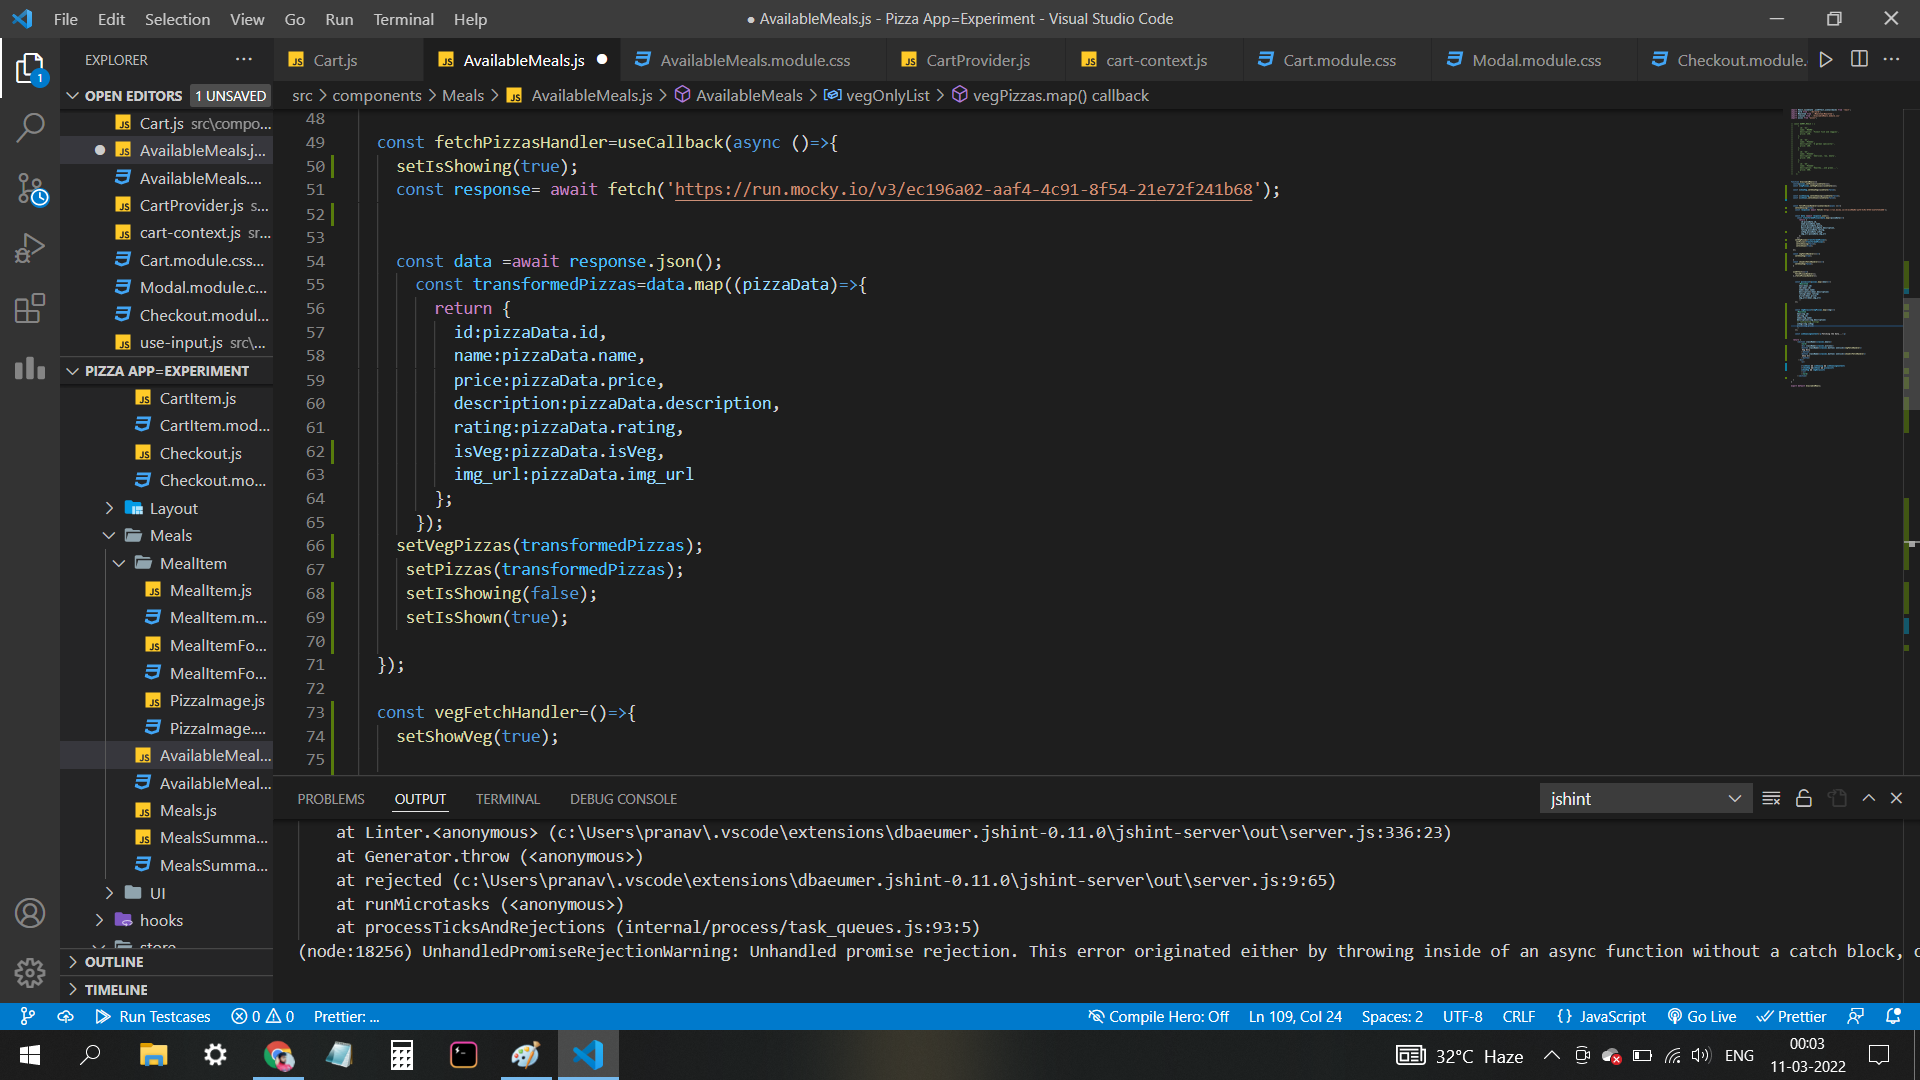Open the Search view in activity bar

(30, 128)
